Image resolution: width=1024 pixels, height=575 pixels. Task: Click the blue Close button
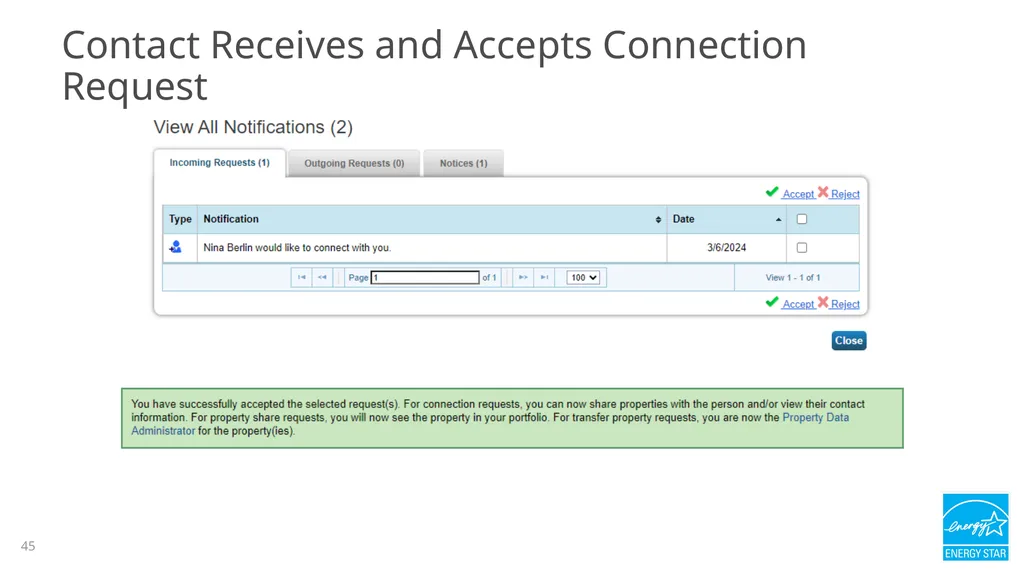click(849, 340)
